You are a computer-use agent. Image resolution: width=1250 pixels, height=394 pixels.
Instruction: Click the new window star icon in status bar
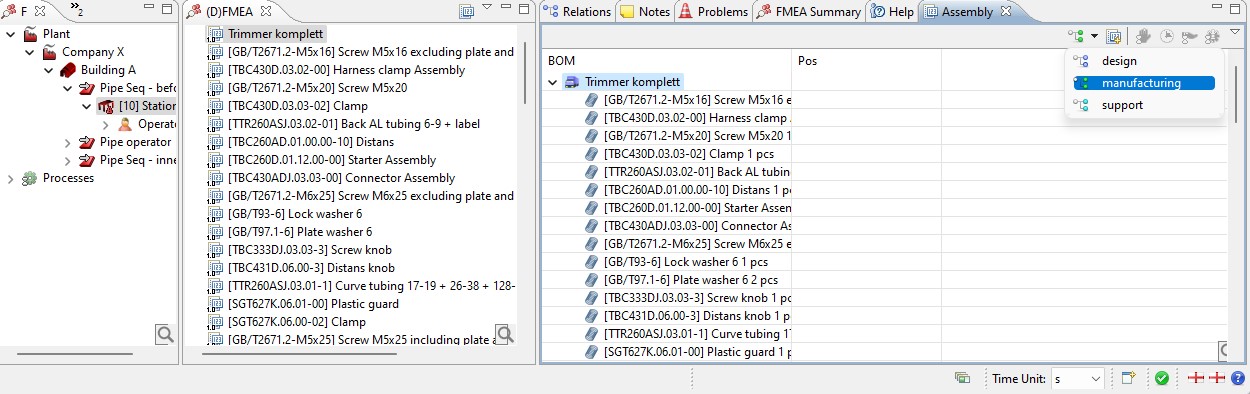(1128, 378)
